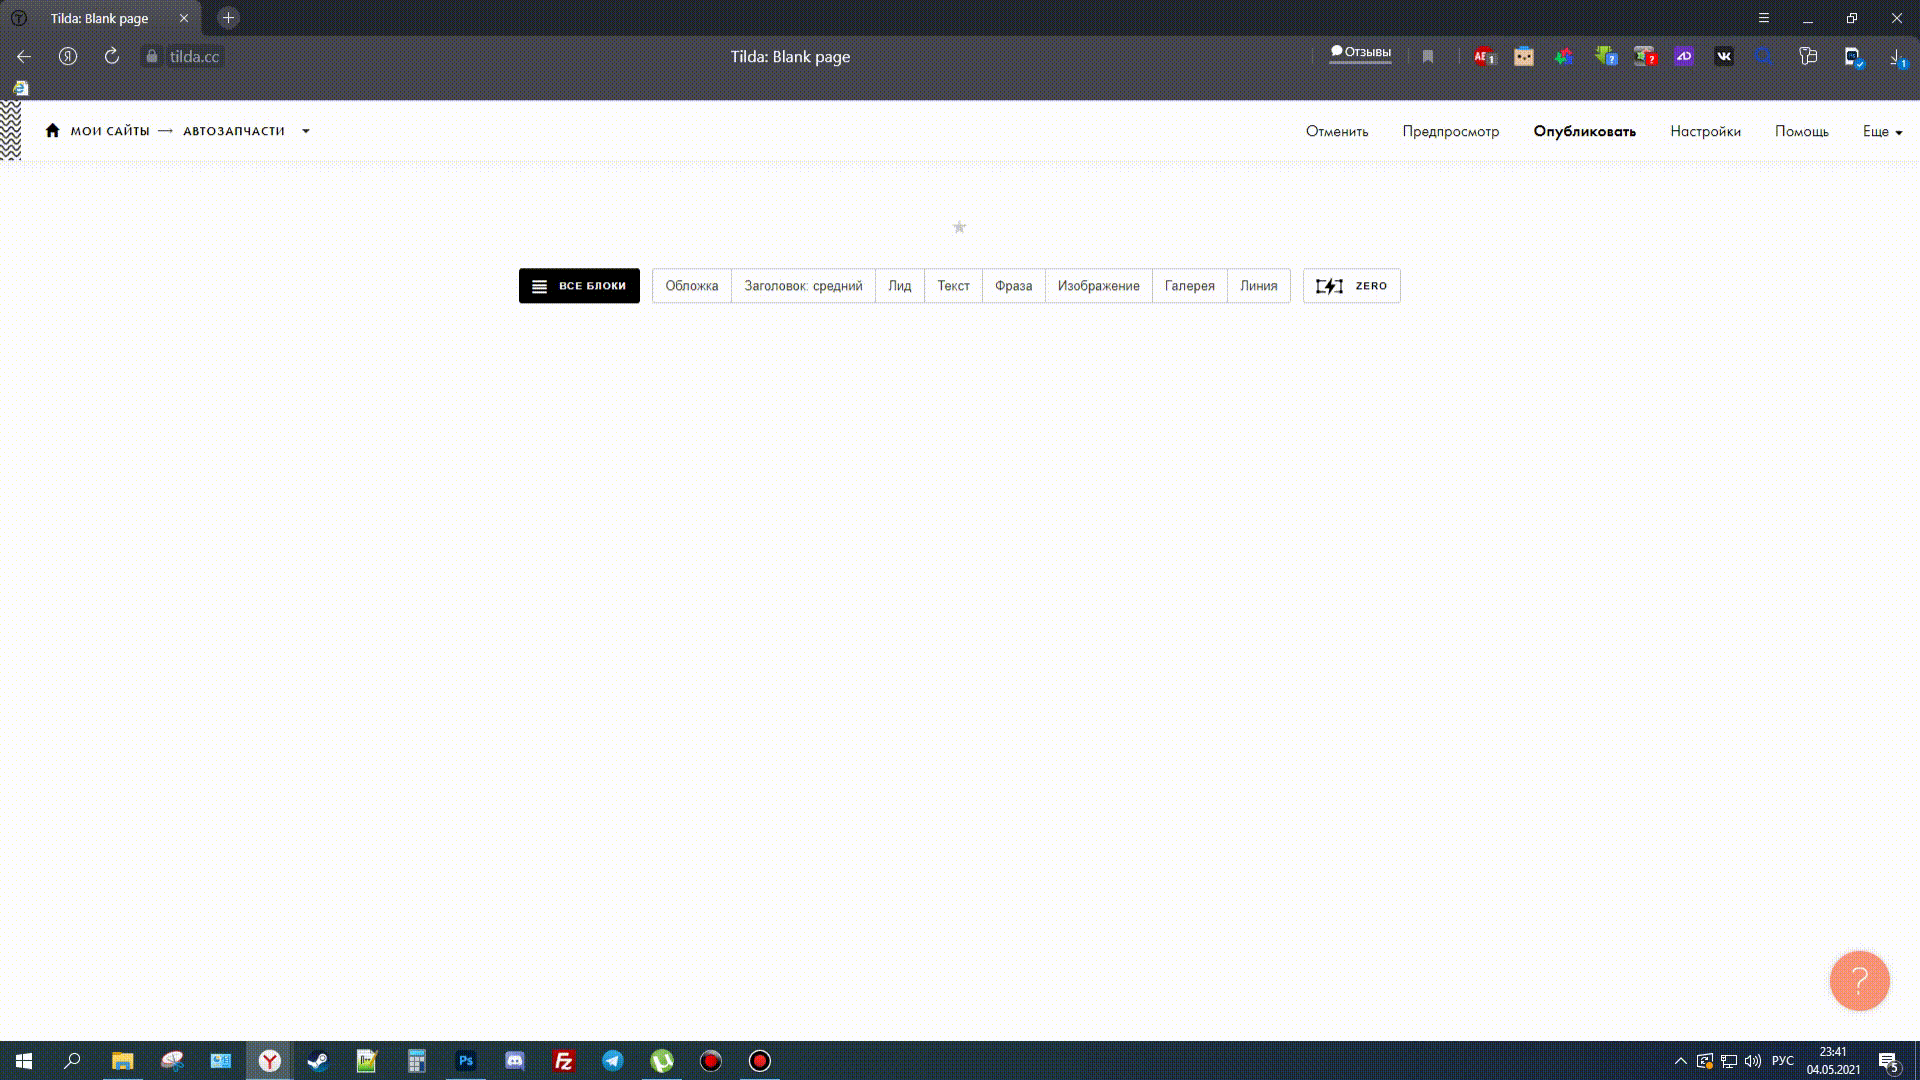Open page Настройки
Viewport: 1920px width, 1080px height.
(1705, 131)
